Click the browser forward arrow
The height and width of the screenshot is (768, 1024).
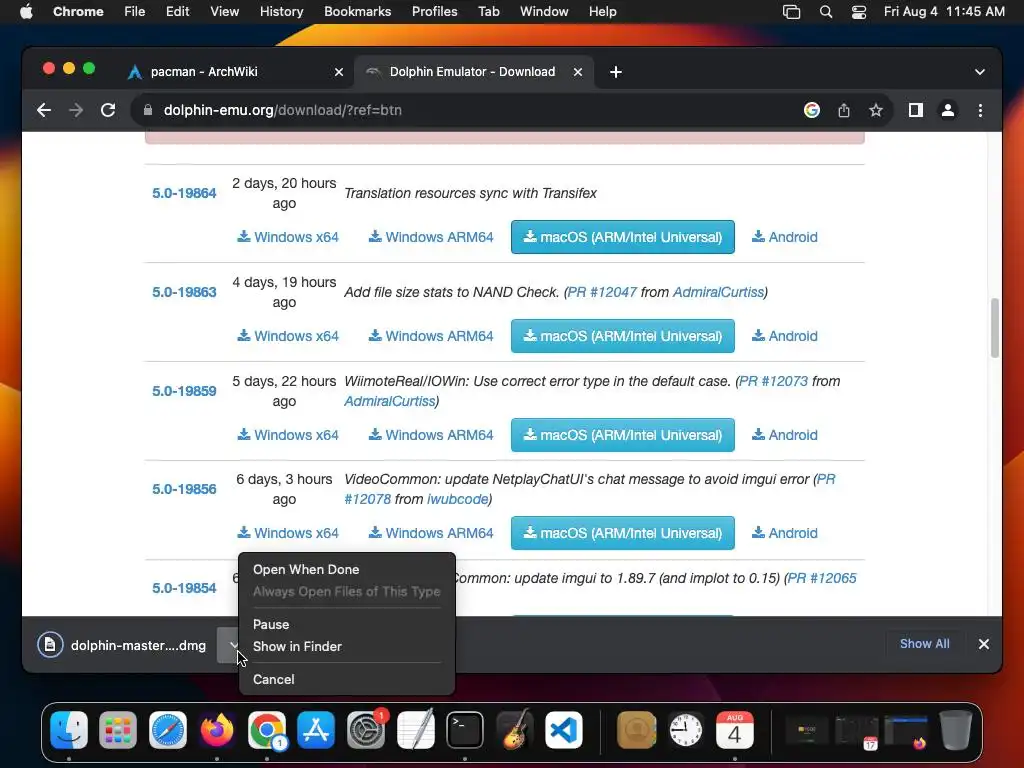tap(76, 110)
